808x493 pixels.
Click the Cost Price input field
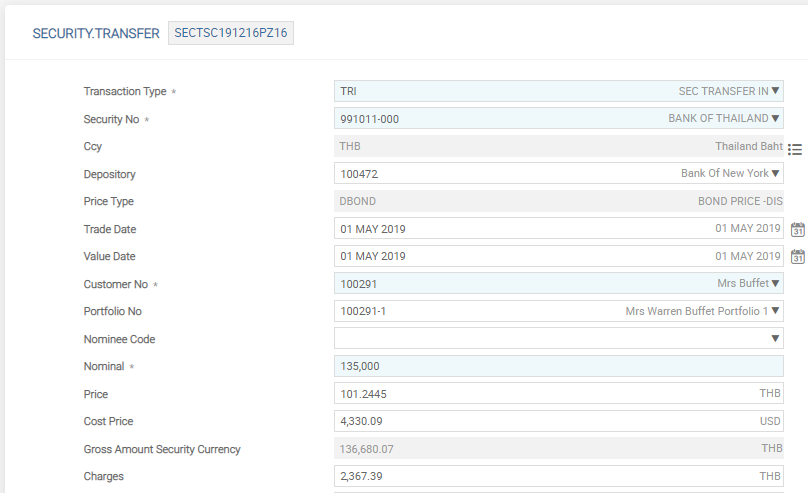click(x=540, y=421)
